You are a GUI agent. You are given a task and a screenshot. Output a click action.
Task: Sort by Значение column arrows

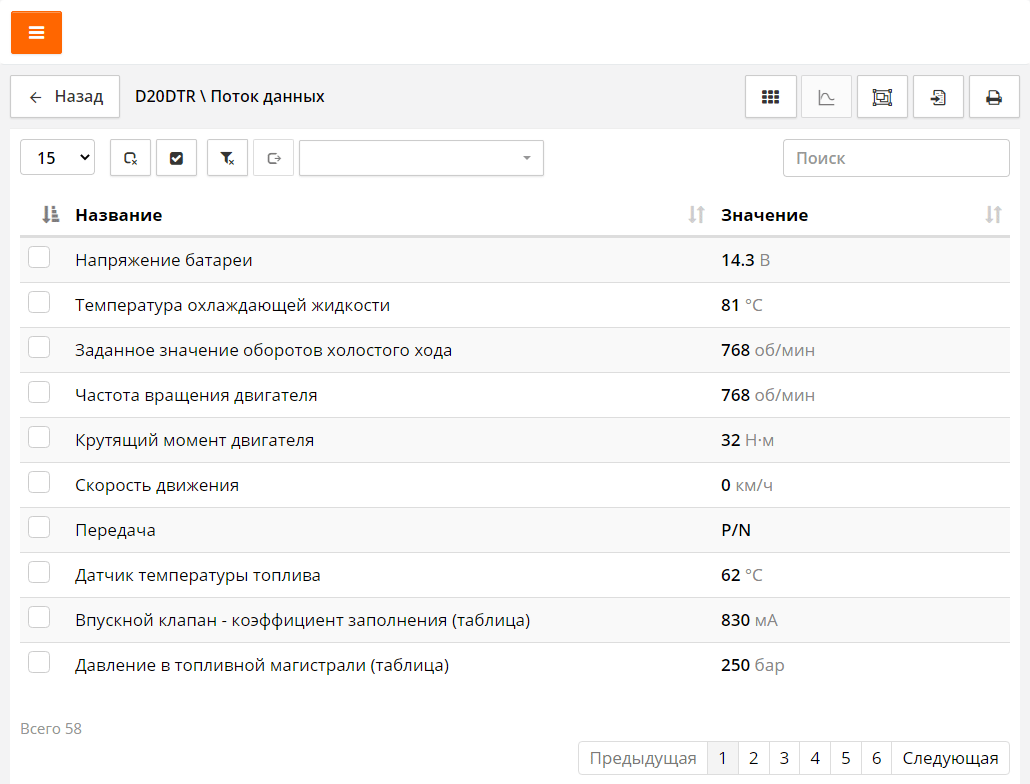pyautogui.click(x=992, y=215)
